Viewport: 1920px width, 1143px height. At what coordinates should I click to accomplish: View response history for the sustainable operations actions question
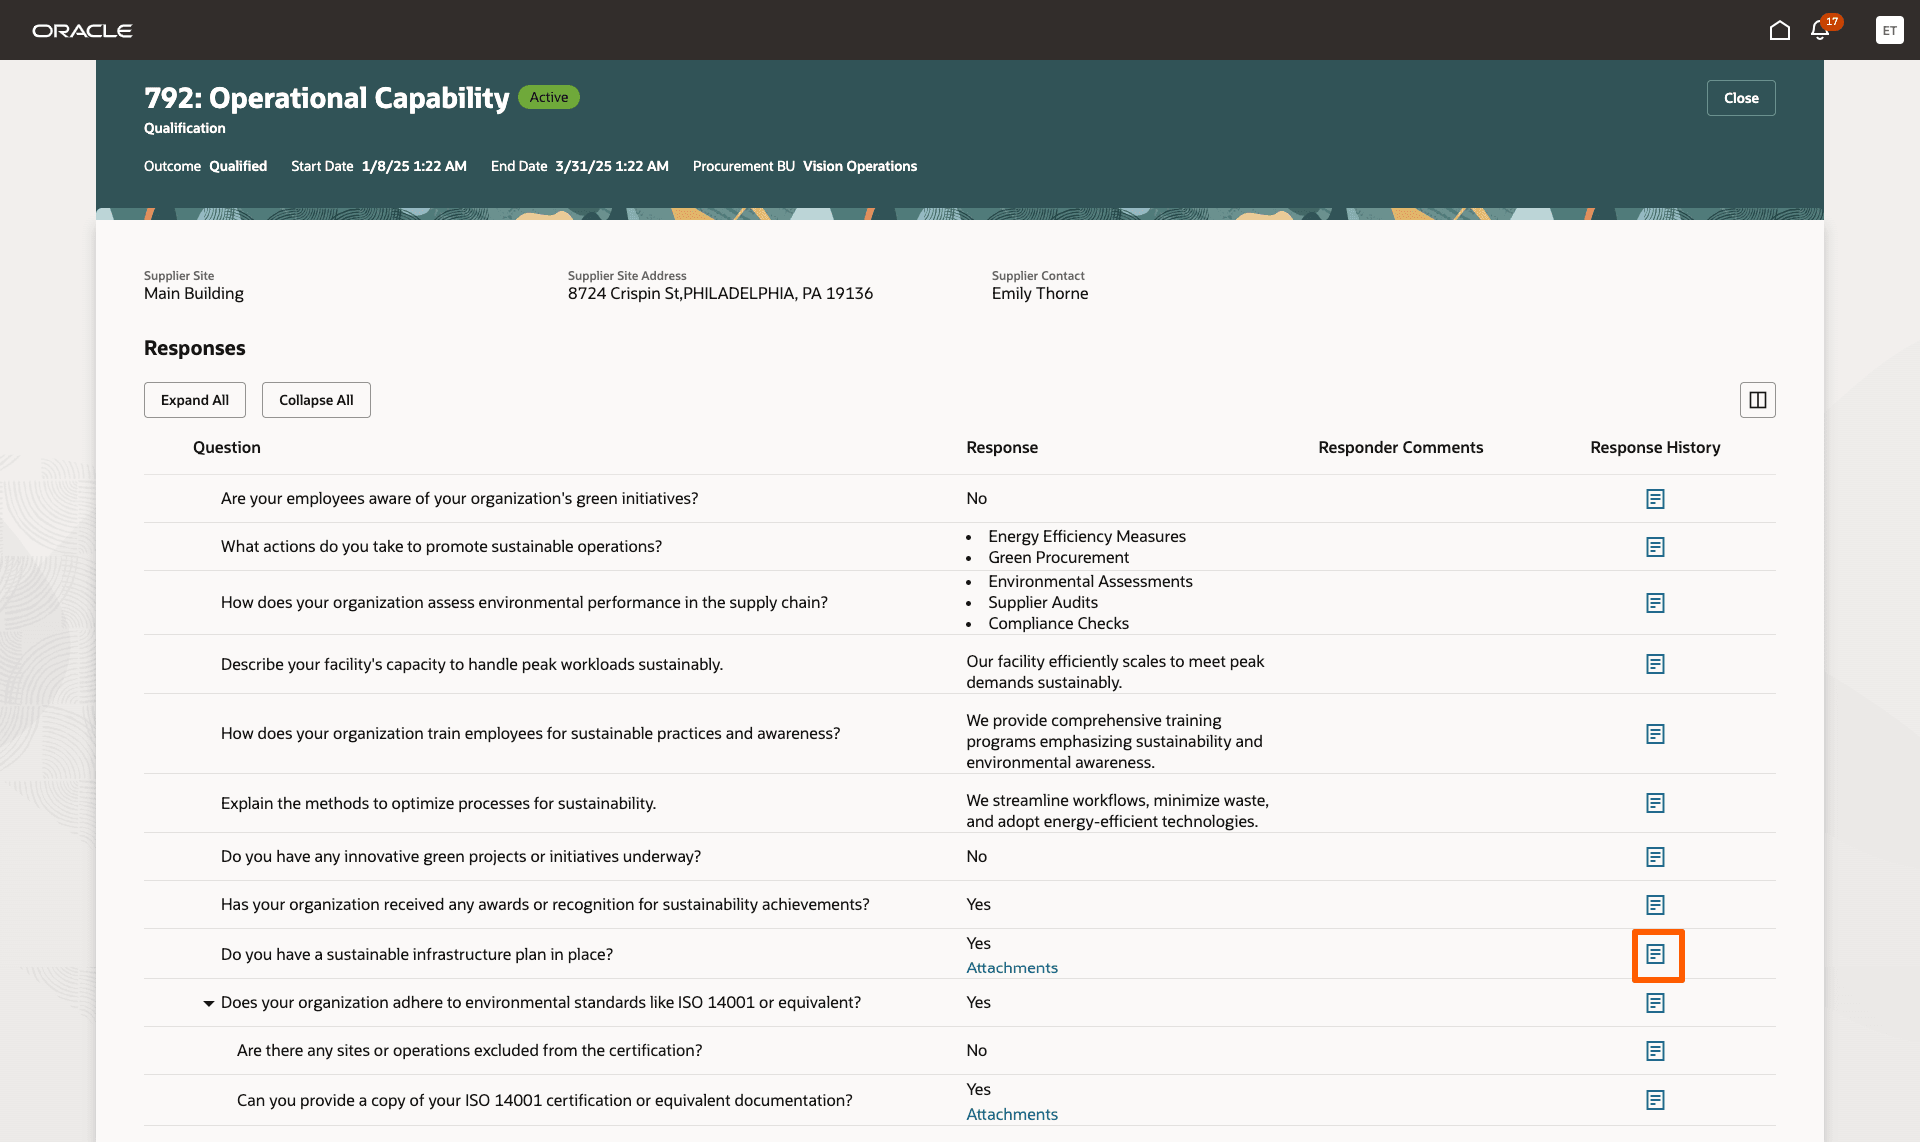click(1655, 547)
